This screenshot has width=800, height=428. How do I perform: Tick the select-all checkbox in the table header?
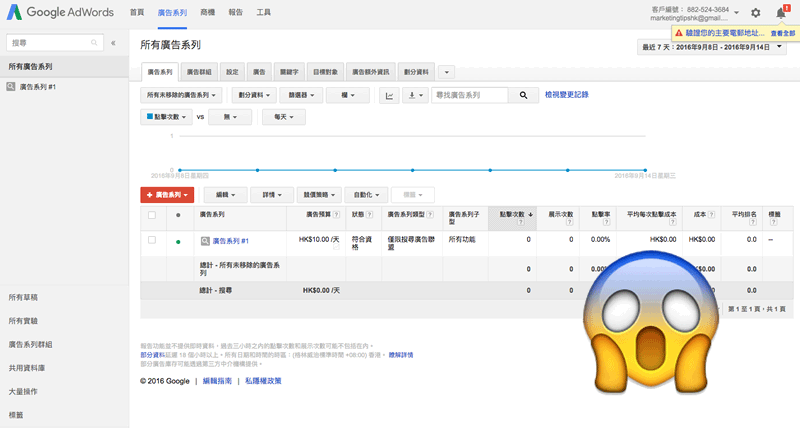tap(152, 215)
